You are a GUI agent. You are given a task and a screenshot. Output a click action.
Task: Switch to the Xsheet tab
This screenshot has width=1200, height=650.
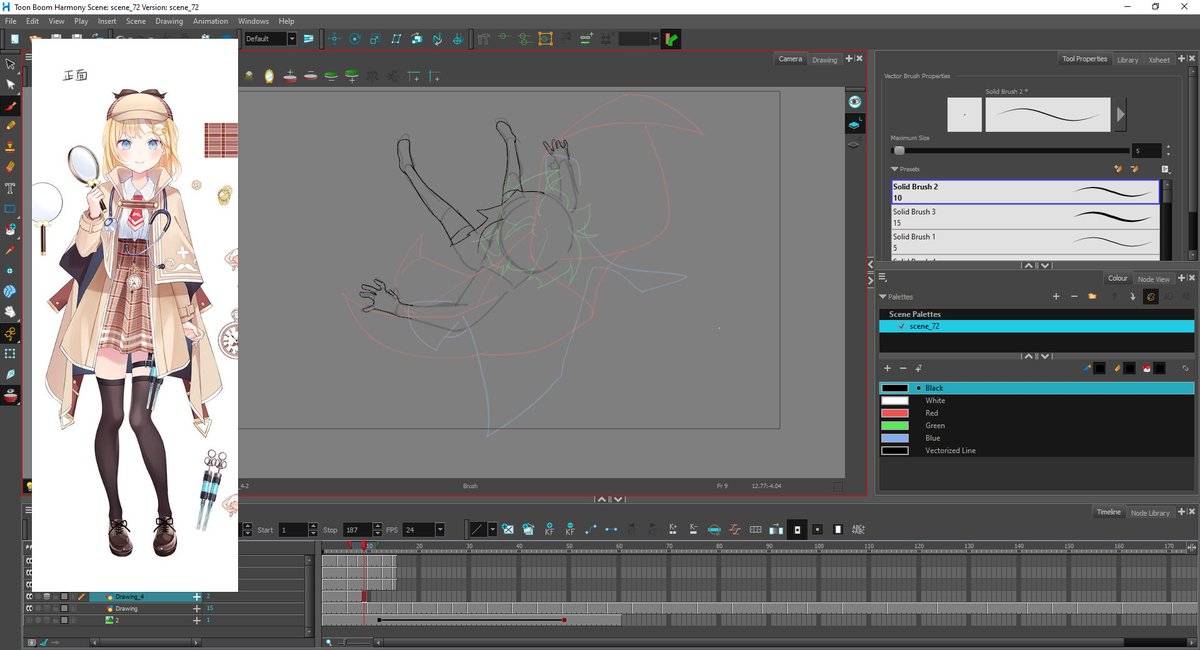[x=1159, y=60]
